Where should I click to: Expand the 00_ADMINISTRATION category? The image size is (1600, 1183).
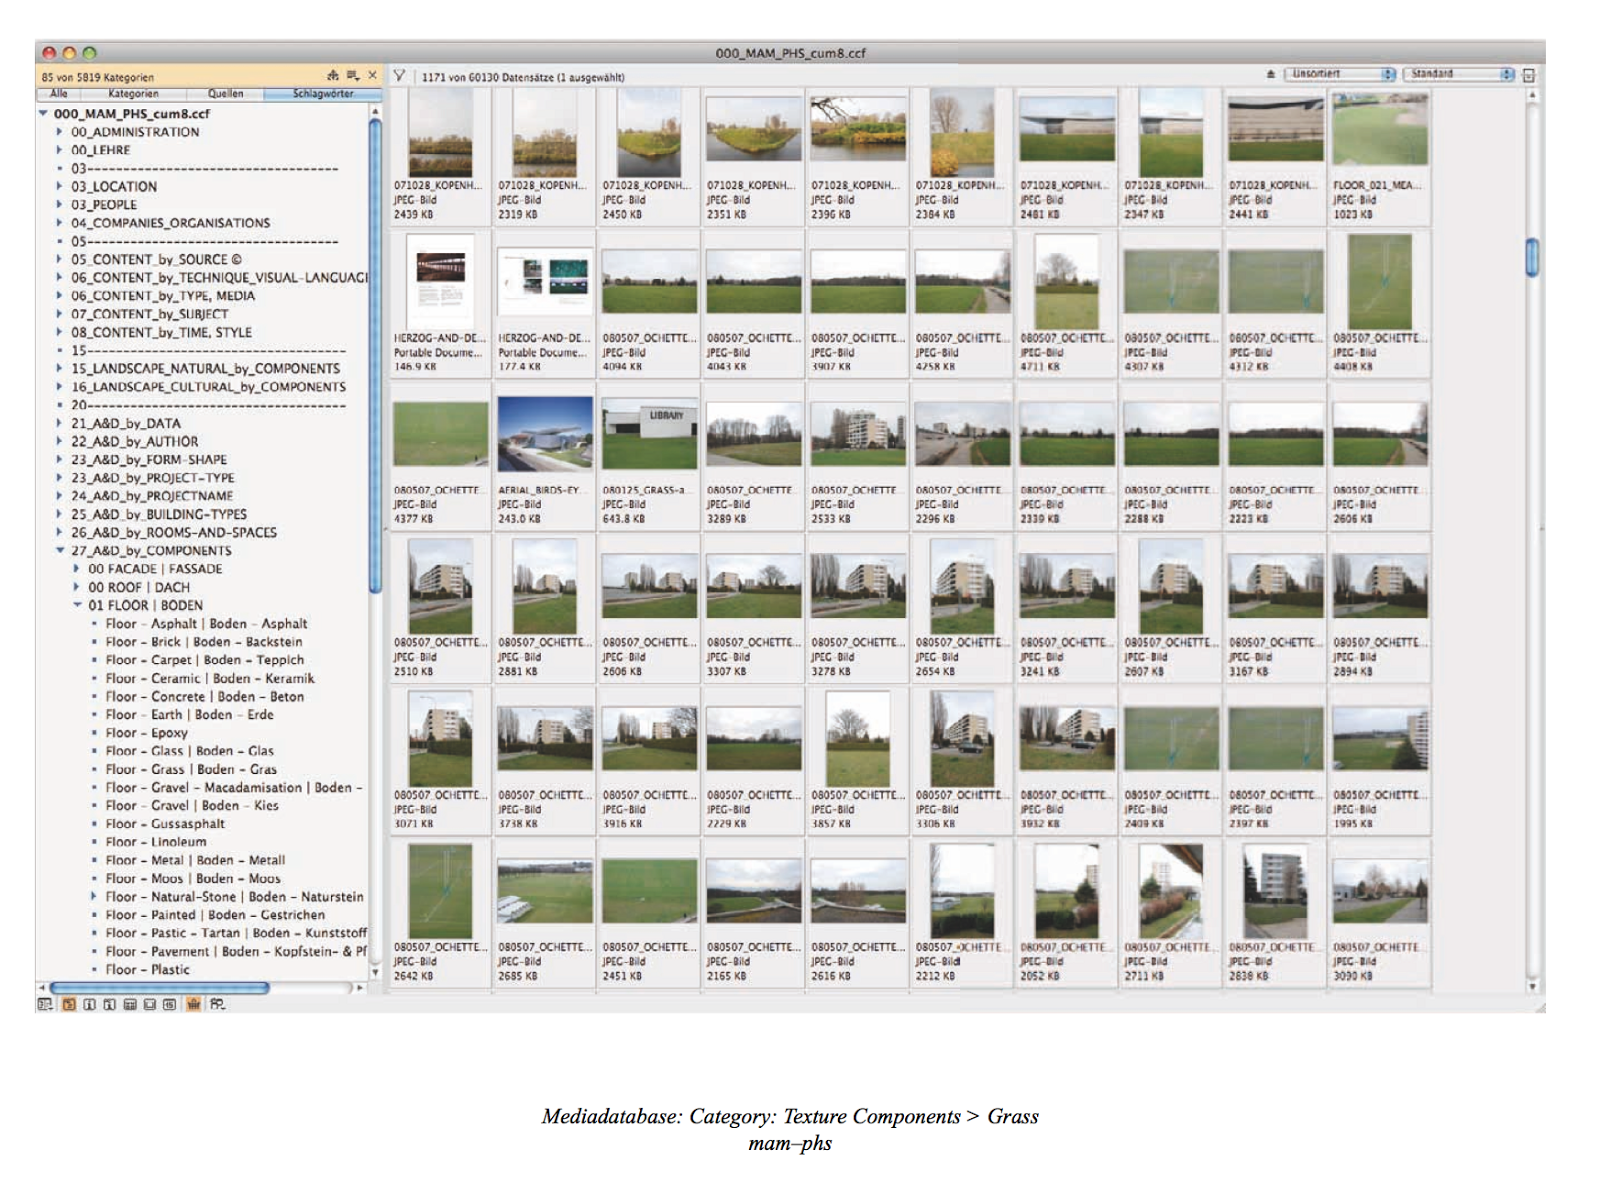[59, 132]
